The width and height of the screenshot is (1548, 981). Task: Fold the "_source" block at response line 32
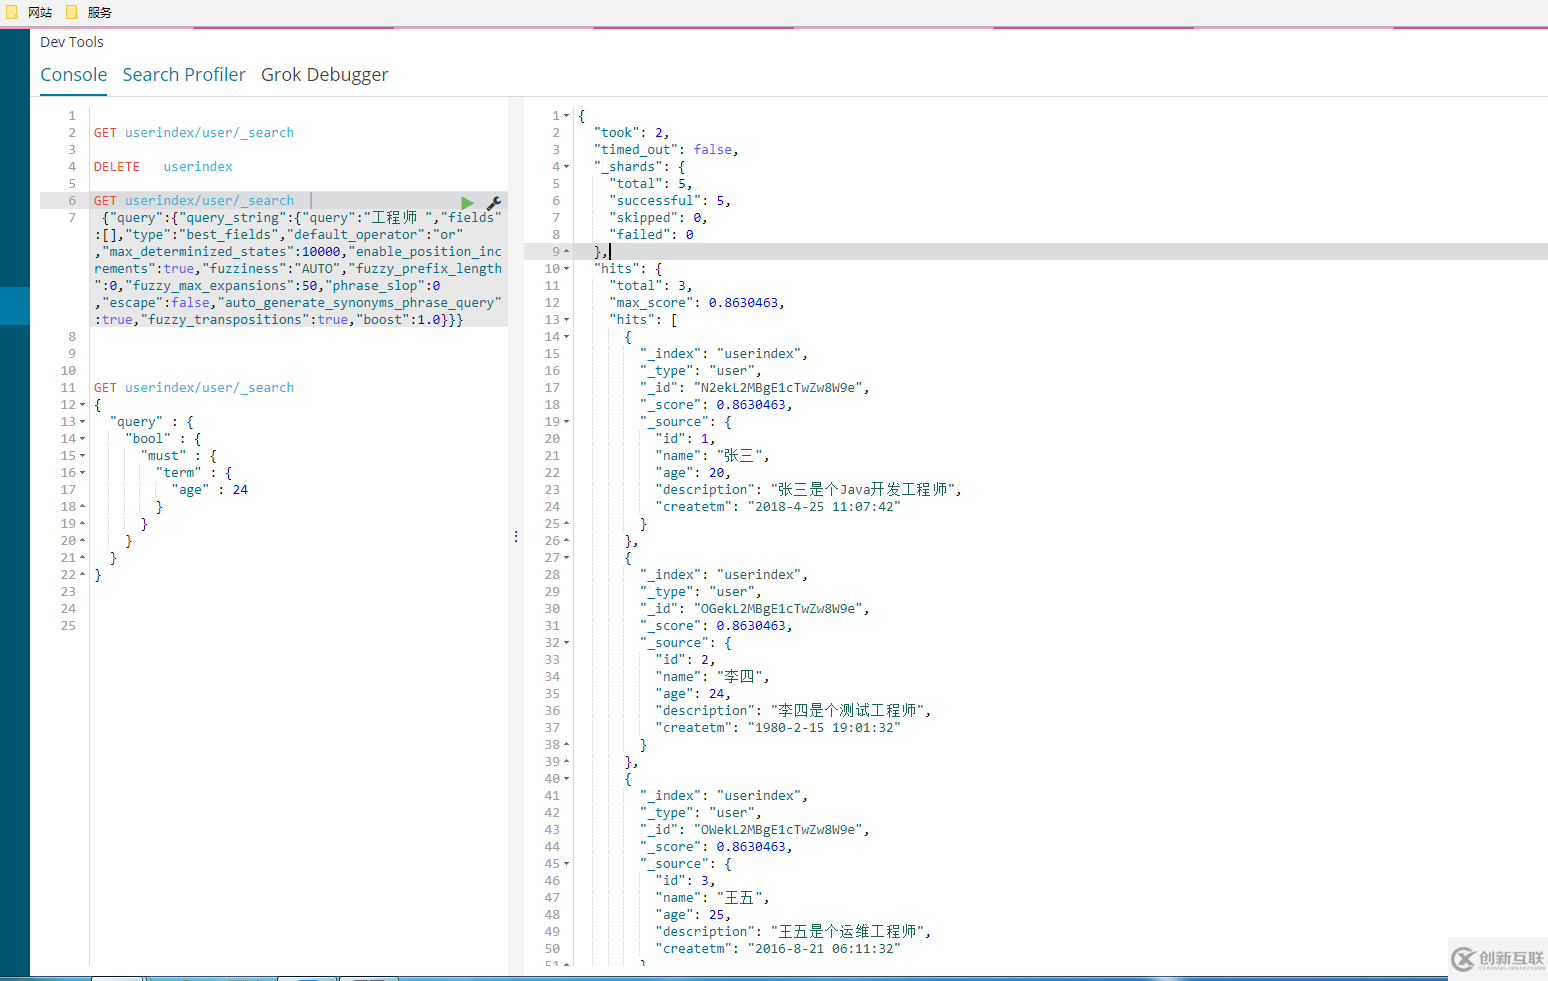point(566,643)
